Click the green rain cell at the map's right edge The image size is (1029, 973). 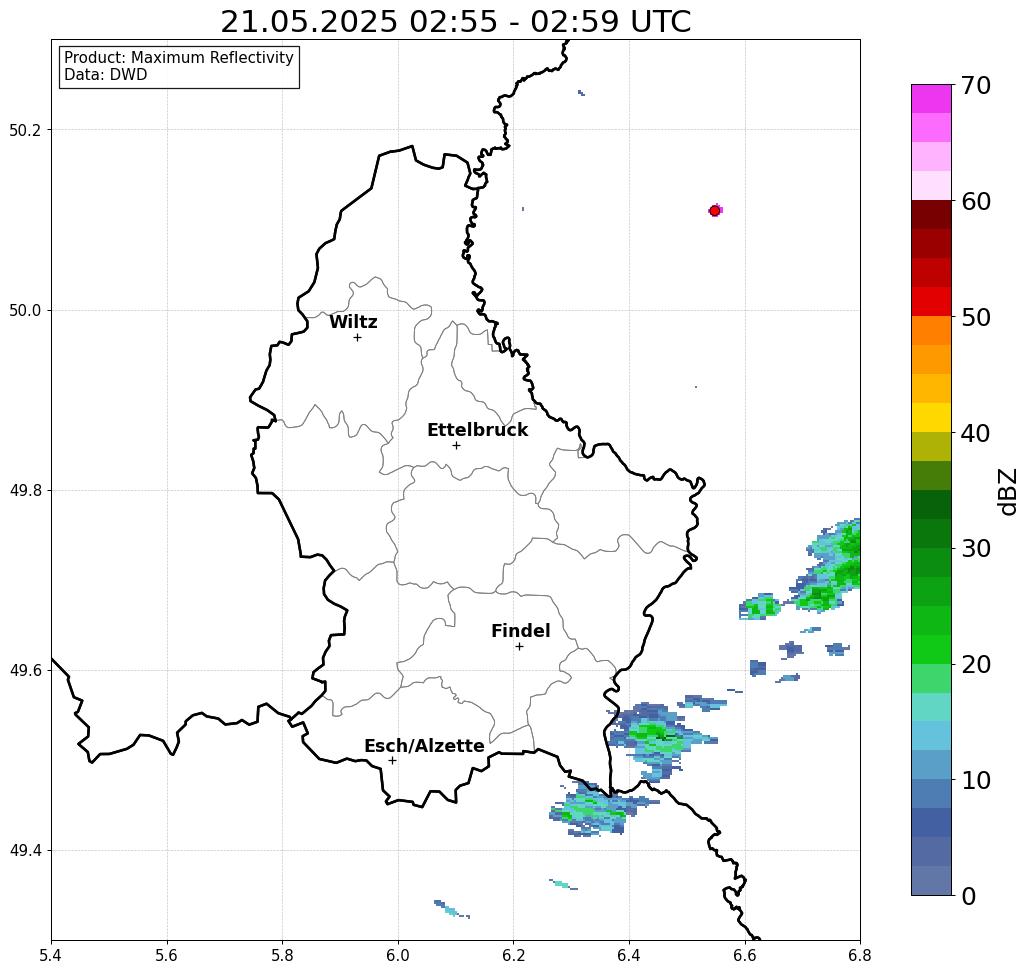(827, 566)
